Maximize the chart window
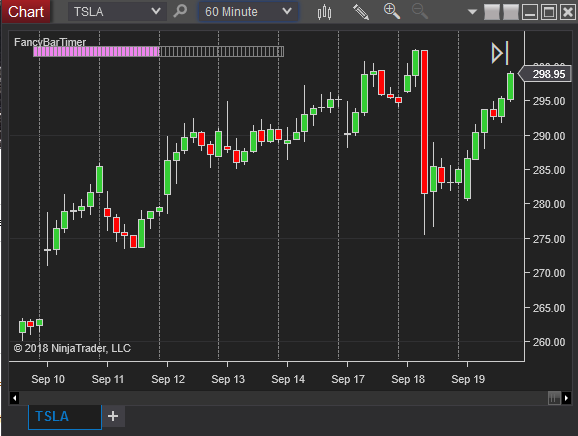This screenshot has width=578, height=436. 549,12
